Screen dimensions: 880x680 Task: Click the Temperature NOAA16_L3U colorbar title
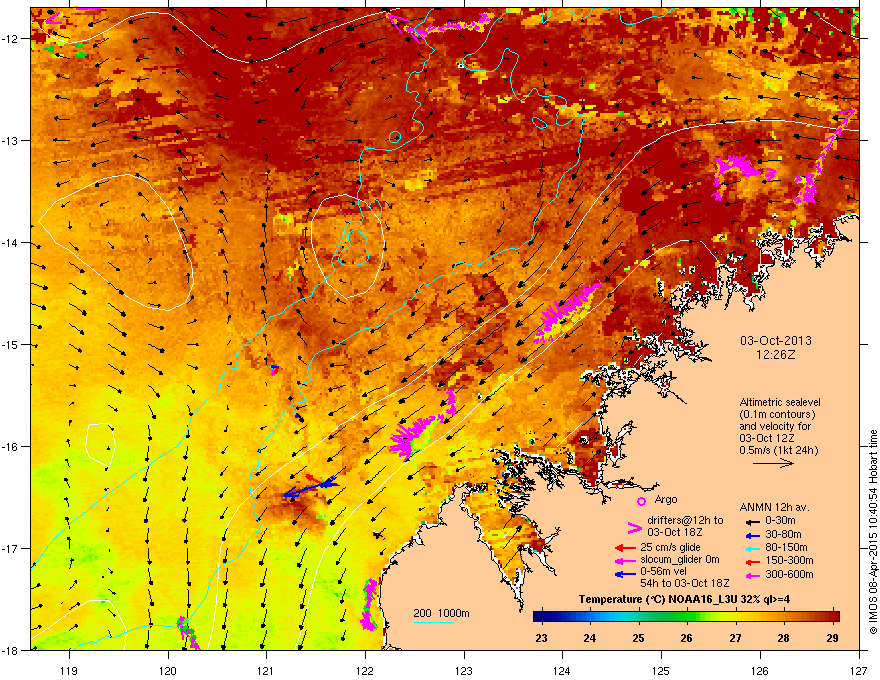point(684,599)
